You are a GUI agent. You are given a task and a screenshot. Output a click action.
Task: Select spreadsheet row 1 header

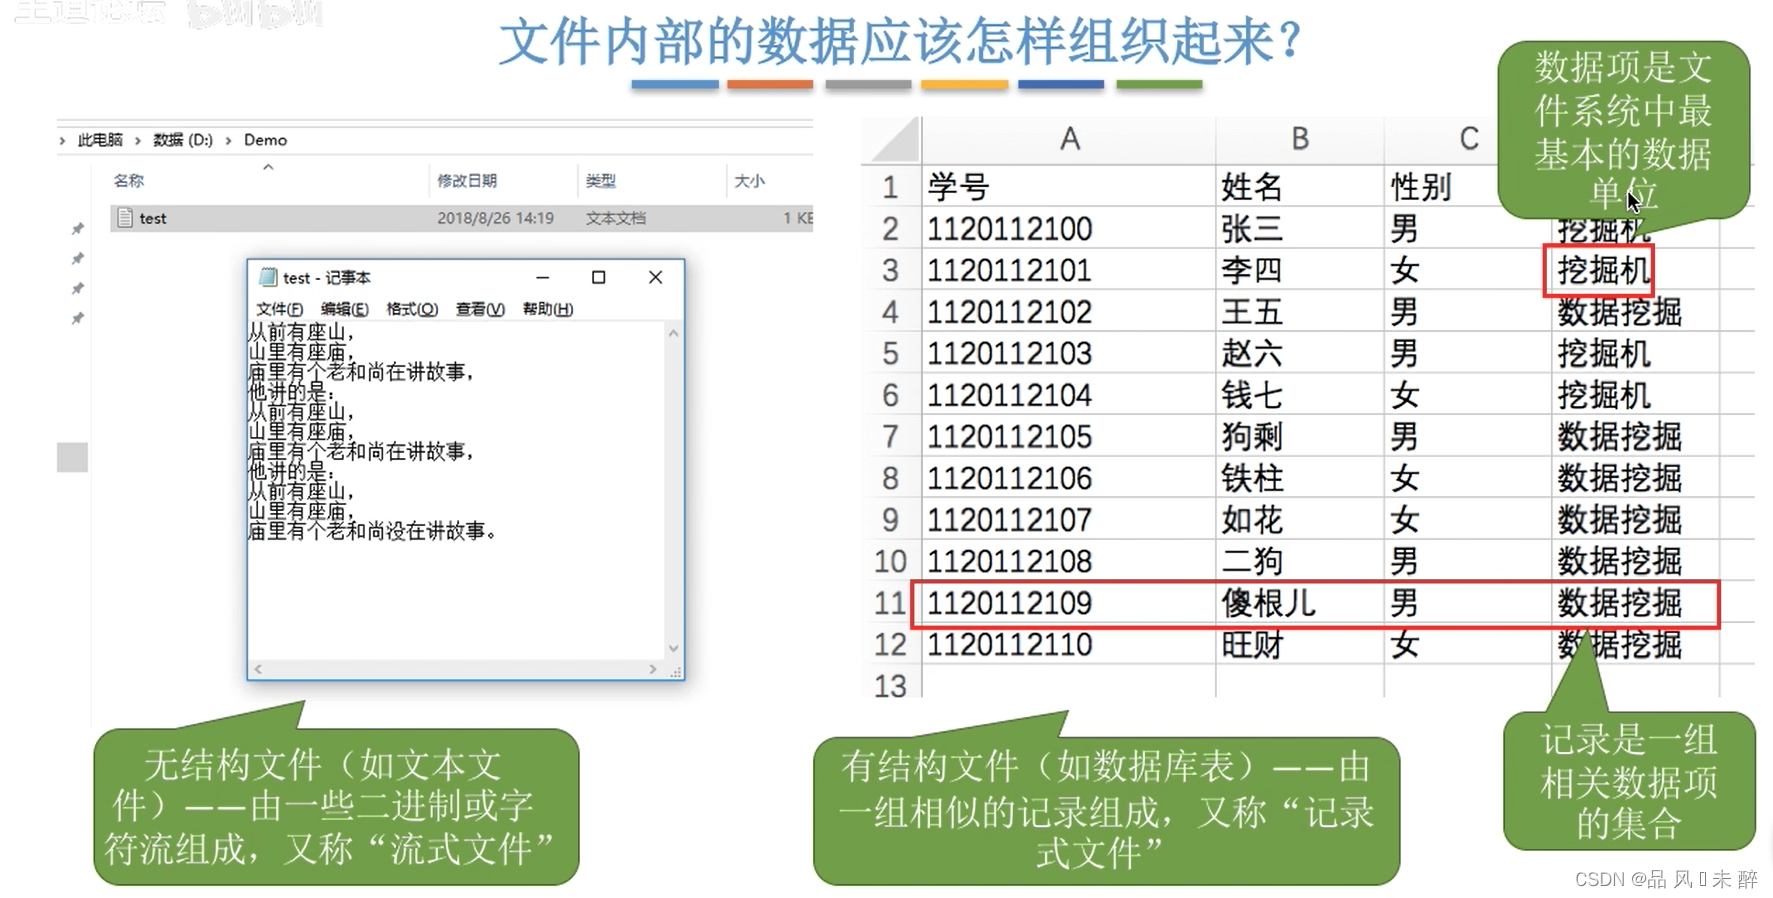(x=891, y=187)
